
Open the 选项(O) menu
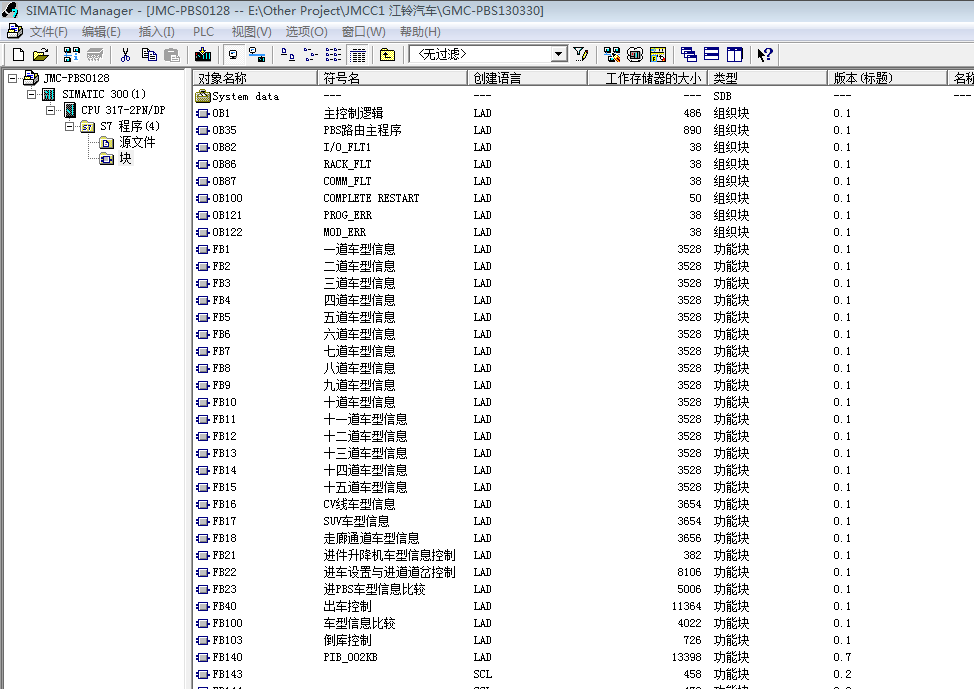click(306, 32)
